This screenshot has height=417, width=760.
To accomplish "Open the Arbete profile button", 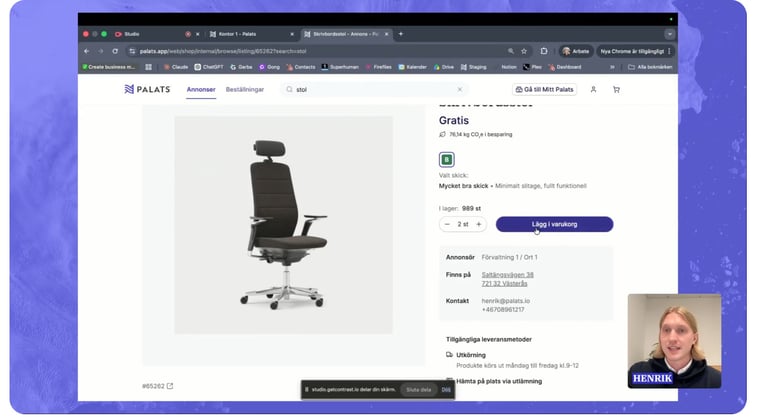I will [x=575, y=51].
